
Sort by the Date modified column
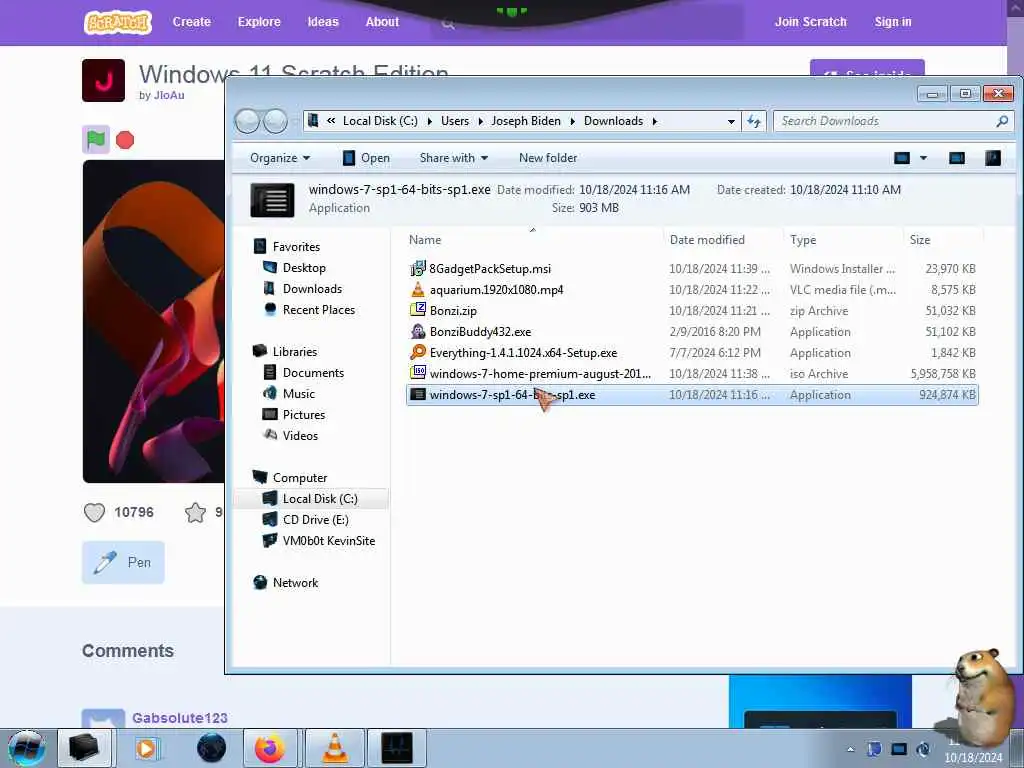[x=707, y=240]
